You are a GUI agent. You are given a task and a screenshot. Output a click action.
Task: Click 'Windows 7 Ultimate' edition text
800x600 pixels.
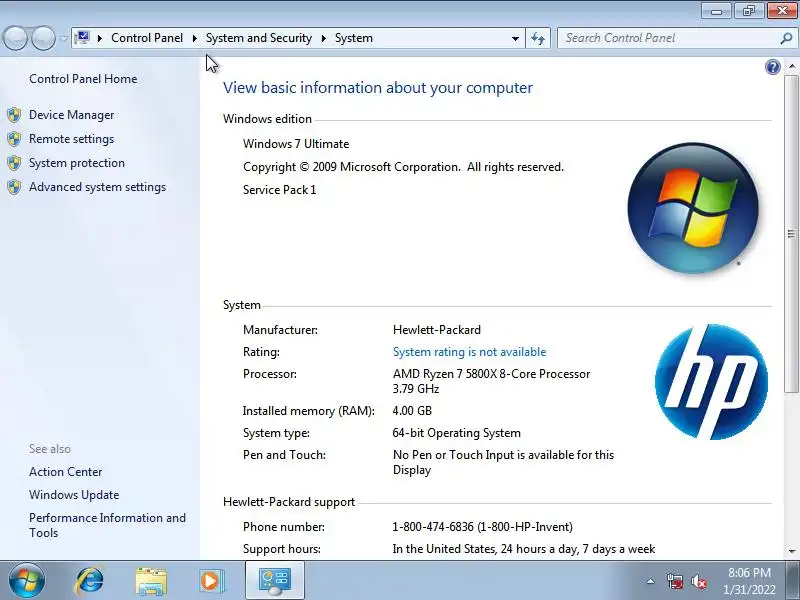(x=296, y=144)
